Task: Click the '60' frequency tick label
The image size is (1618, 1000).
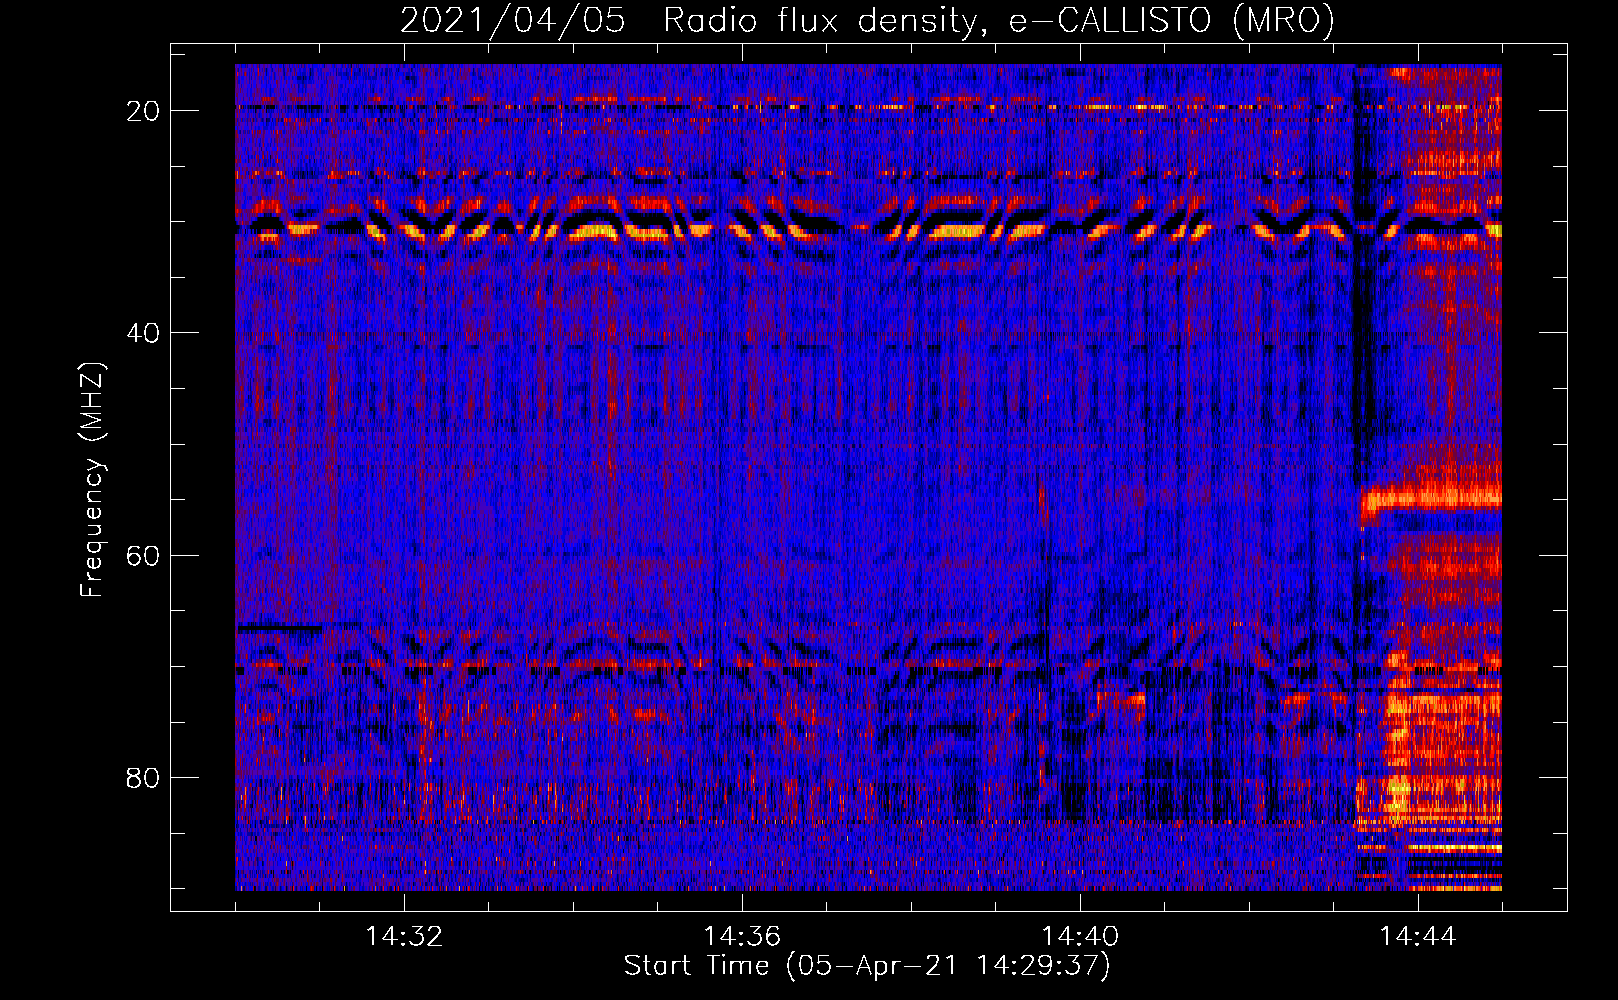Action: click(143, 555)
